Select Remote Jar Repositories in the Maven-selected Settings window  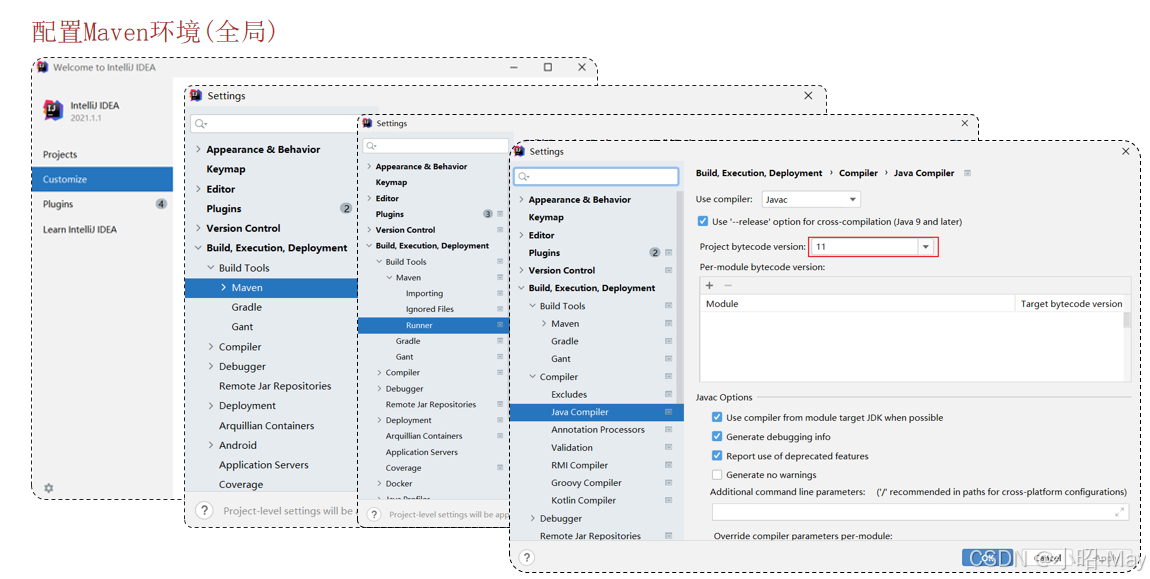275,386
